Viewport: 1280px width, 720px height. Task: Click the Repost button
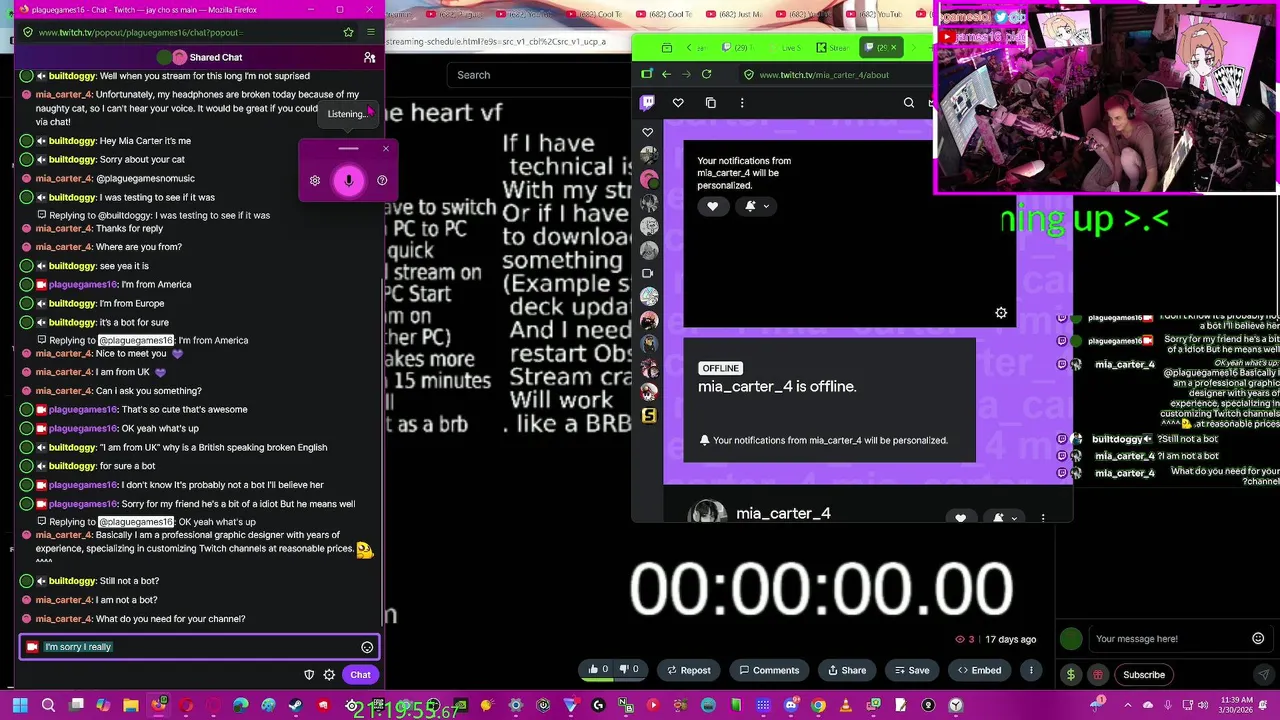click(689, 670)
